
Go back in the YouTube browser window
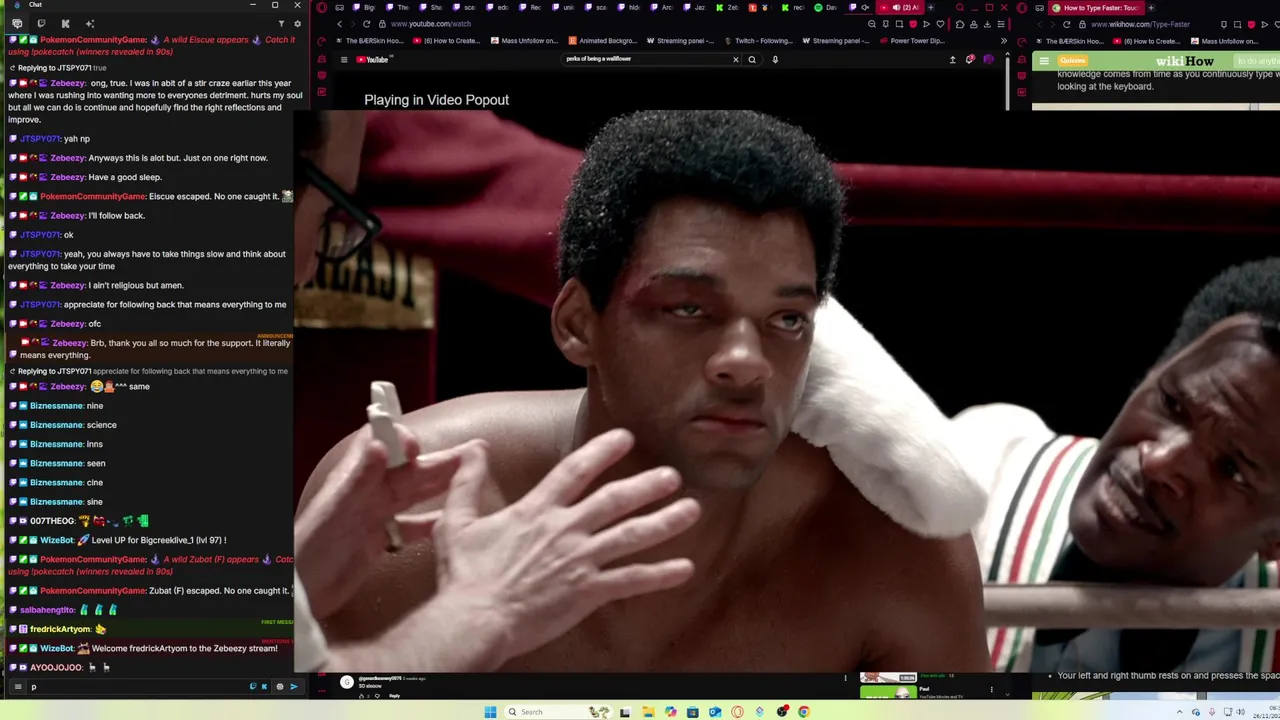pos(339,24)
